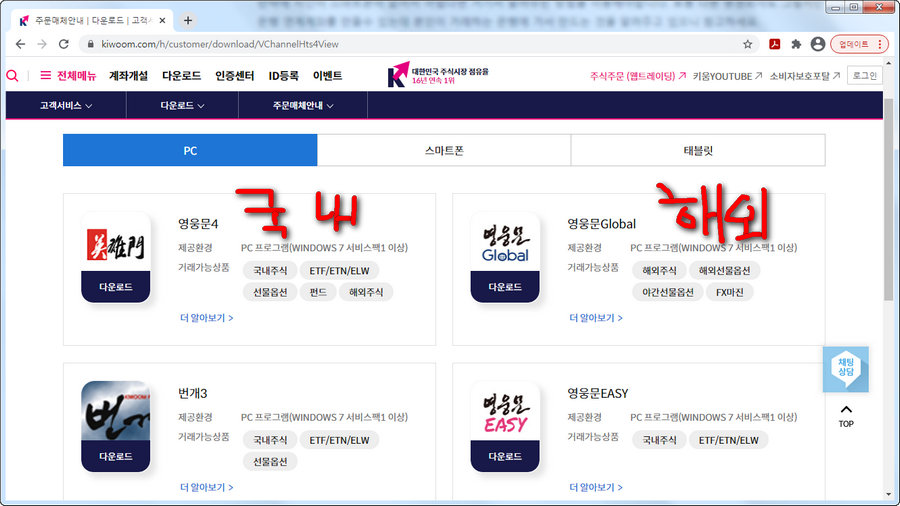Open 전체메뉴 hamburger menu
The height and width of the screenshot is (506, 900).
68,76
